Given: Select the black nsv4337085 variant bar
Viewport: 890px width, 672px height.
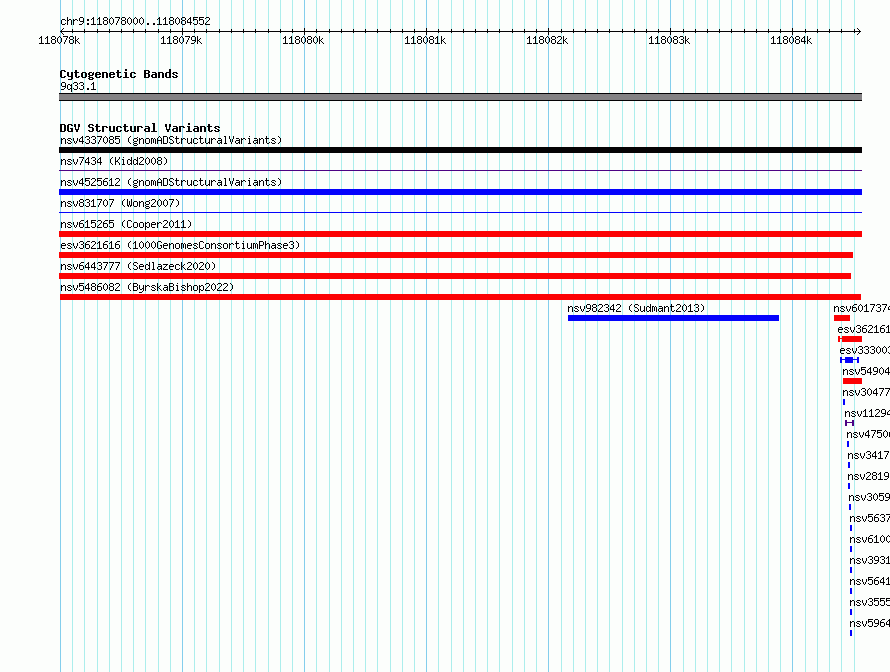Looking at the screenshot, I should coord(460,150).
